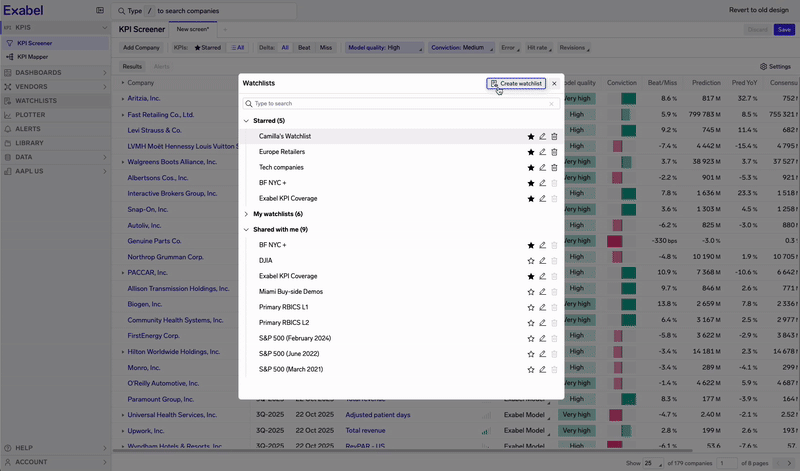Focus the watchlist search field
This screenshot has width=800, height=471.
click(x=401, y=104)
